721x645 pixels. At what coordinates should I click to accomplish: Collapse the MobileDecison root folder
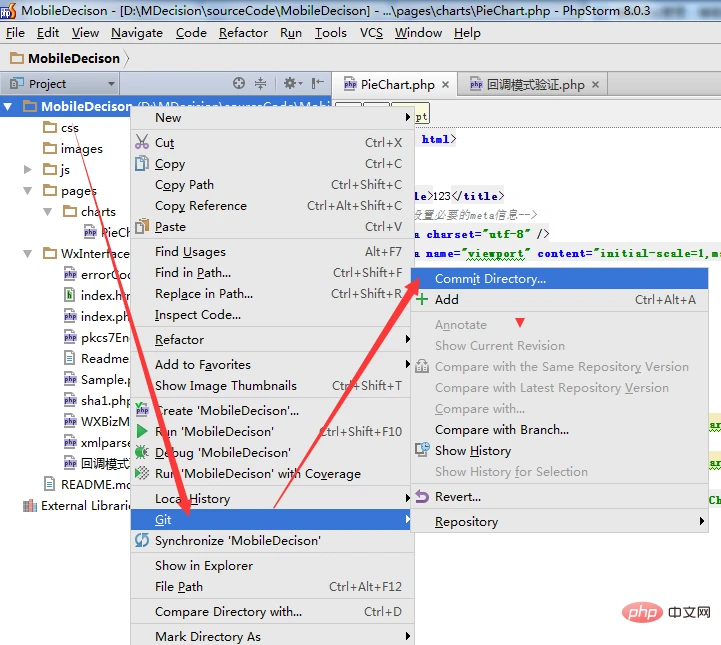click(9, 106)
